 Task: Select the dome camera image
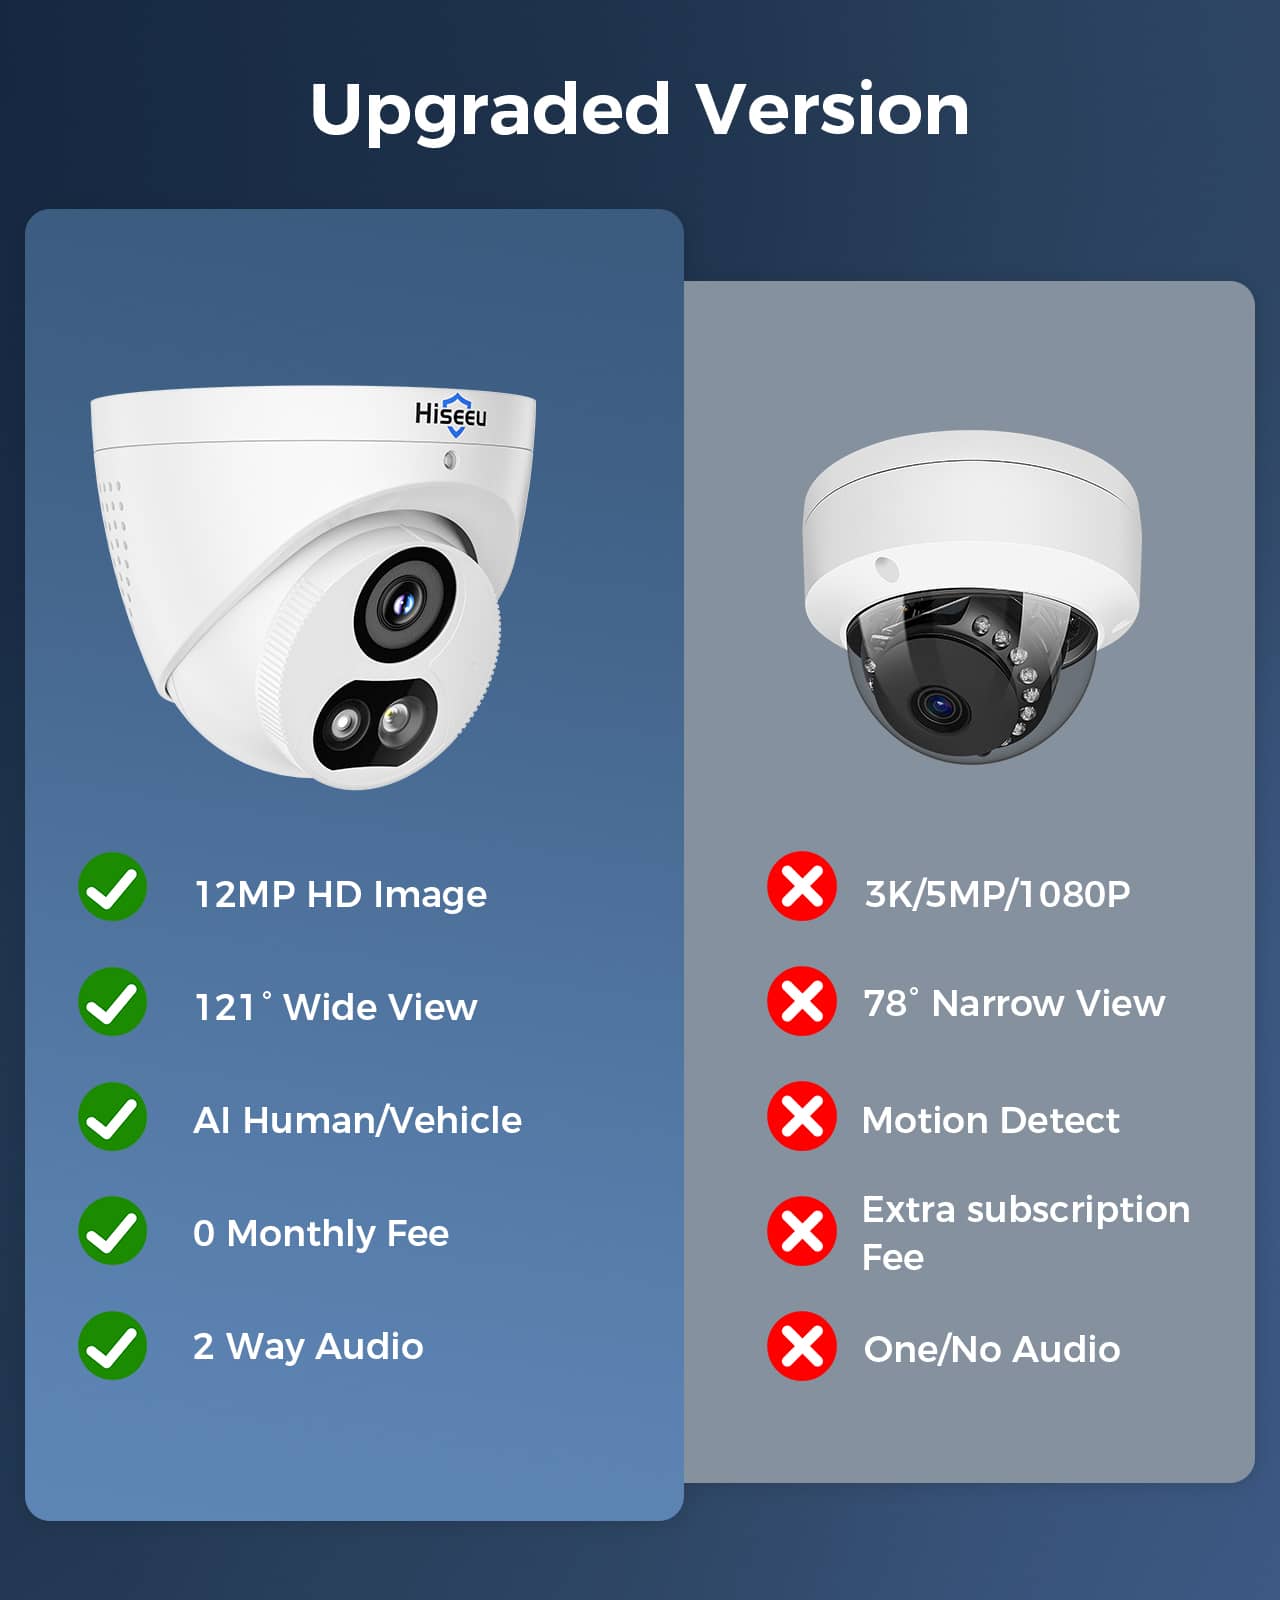coord(972,597)
